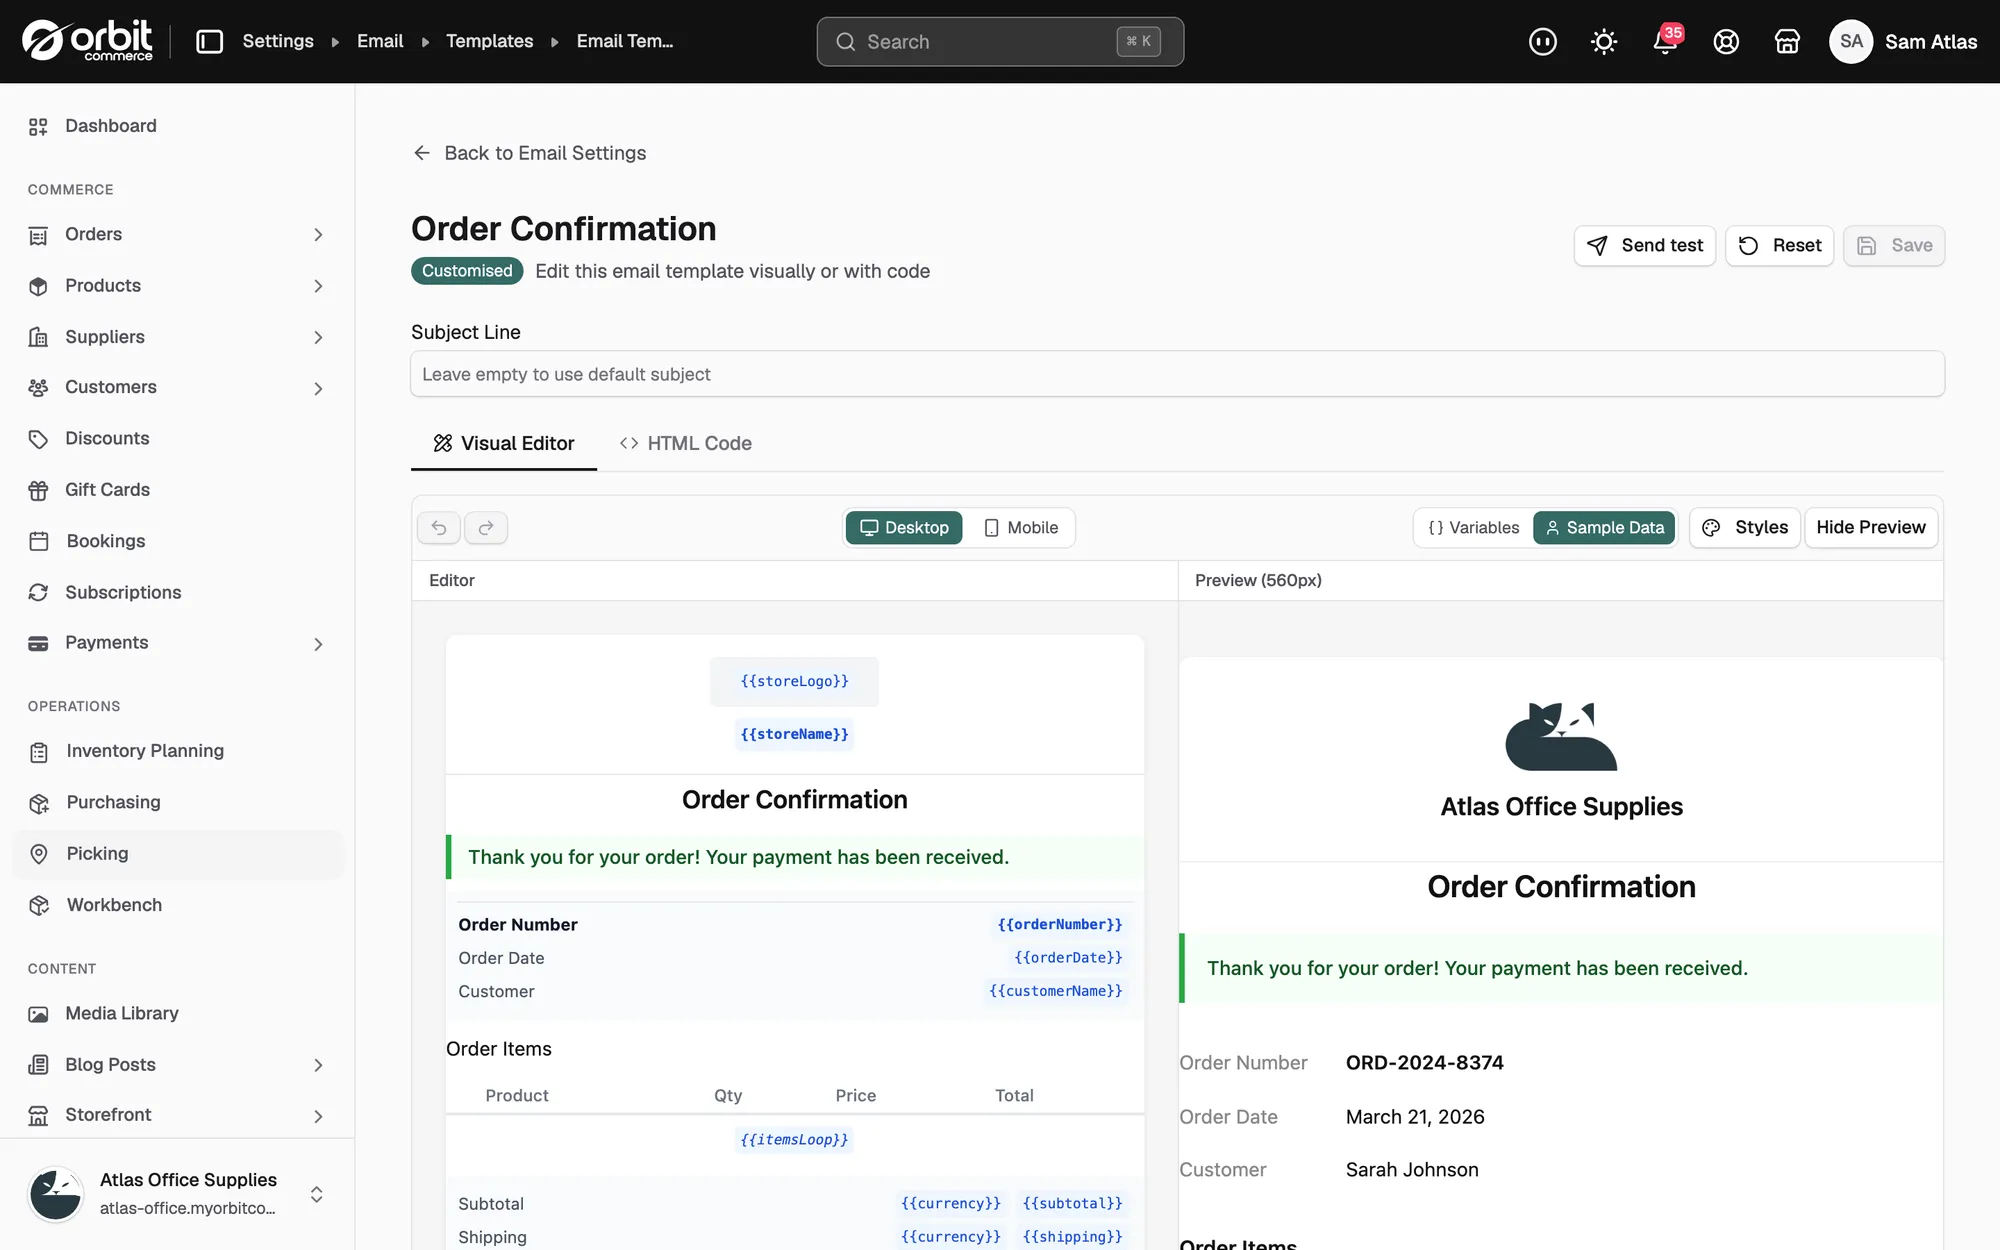Open Sam Atlas user avatar menu
2000x1250 pixels.
(x=1902, y=41)
